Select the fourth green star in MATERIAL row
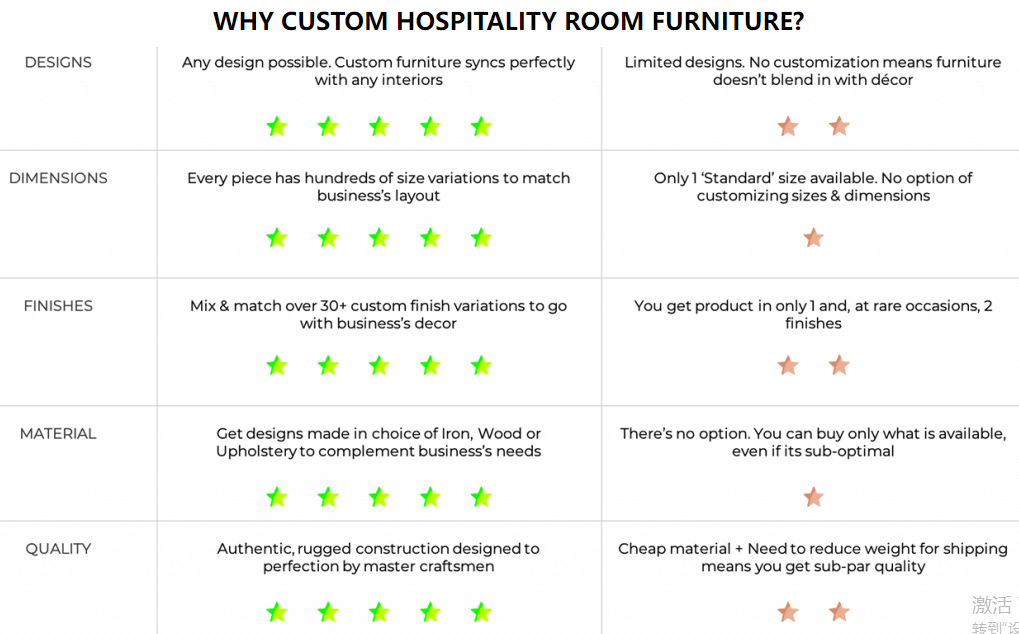This screenshot has width=1019, height=634. point(430,498)
